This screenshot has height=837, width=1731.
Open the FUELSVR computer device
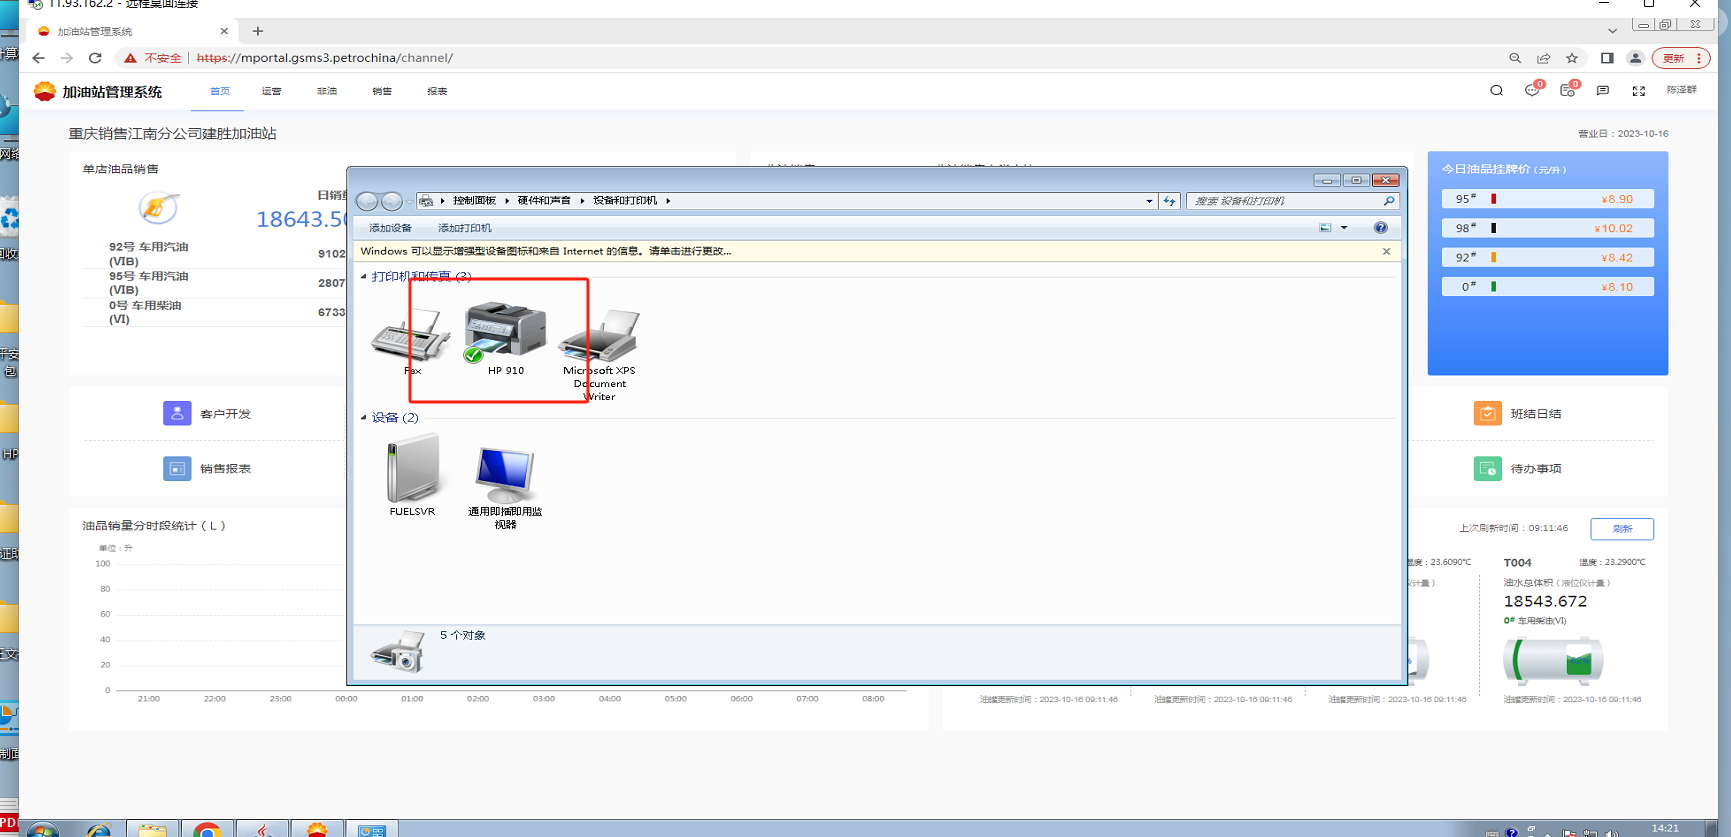412,470
